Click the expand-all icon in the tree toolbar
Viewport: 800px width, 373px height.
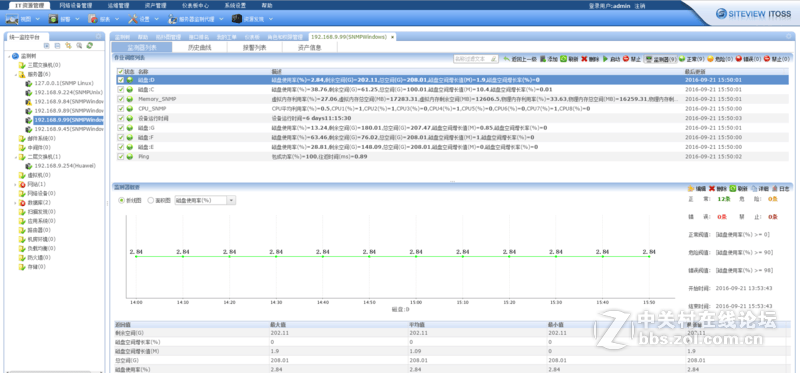coord(47,45)
